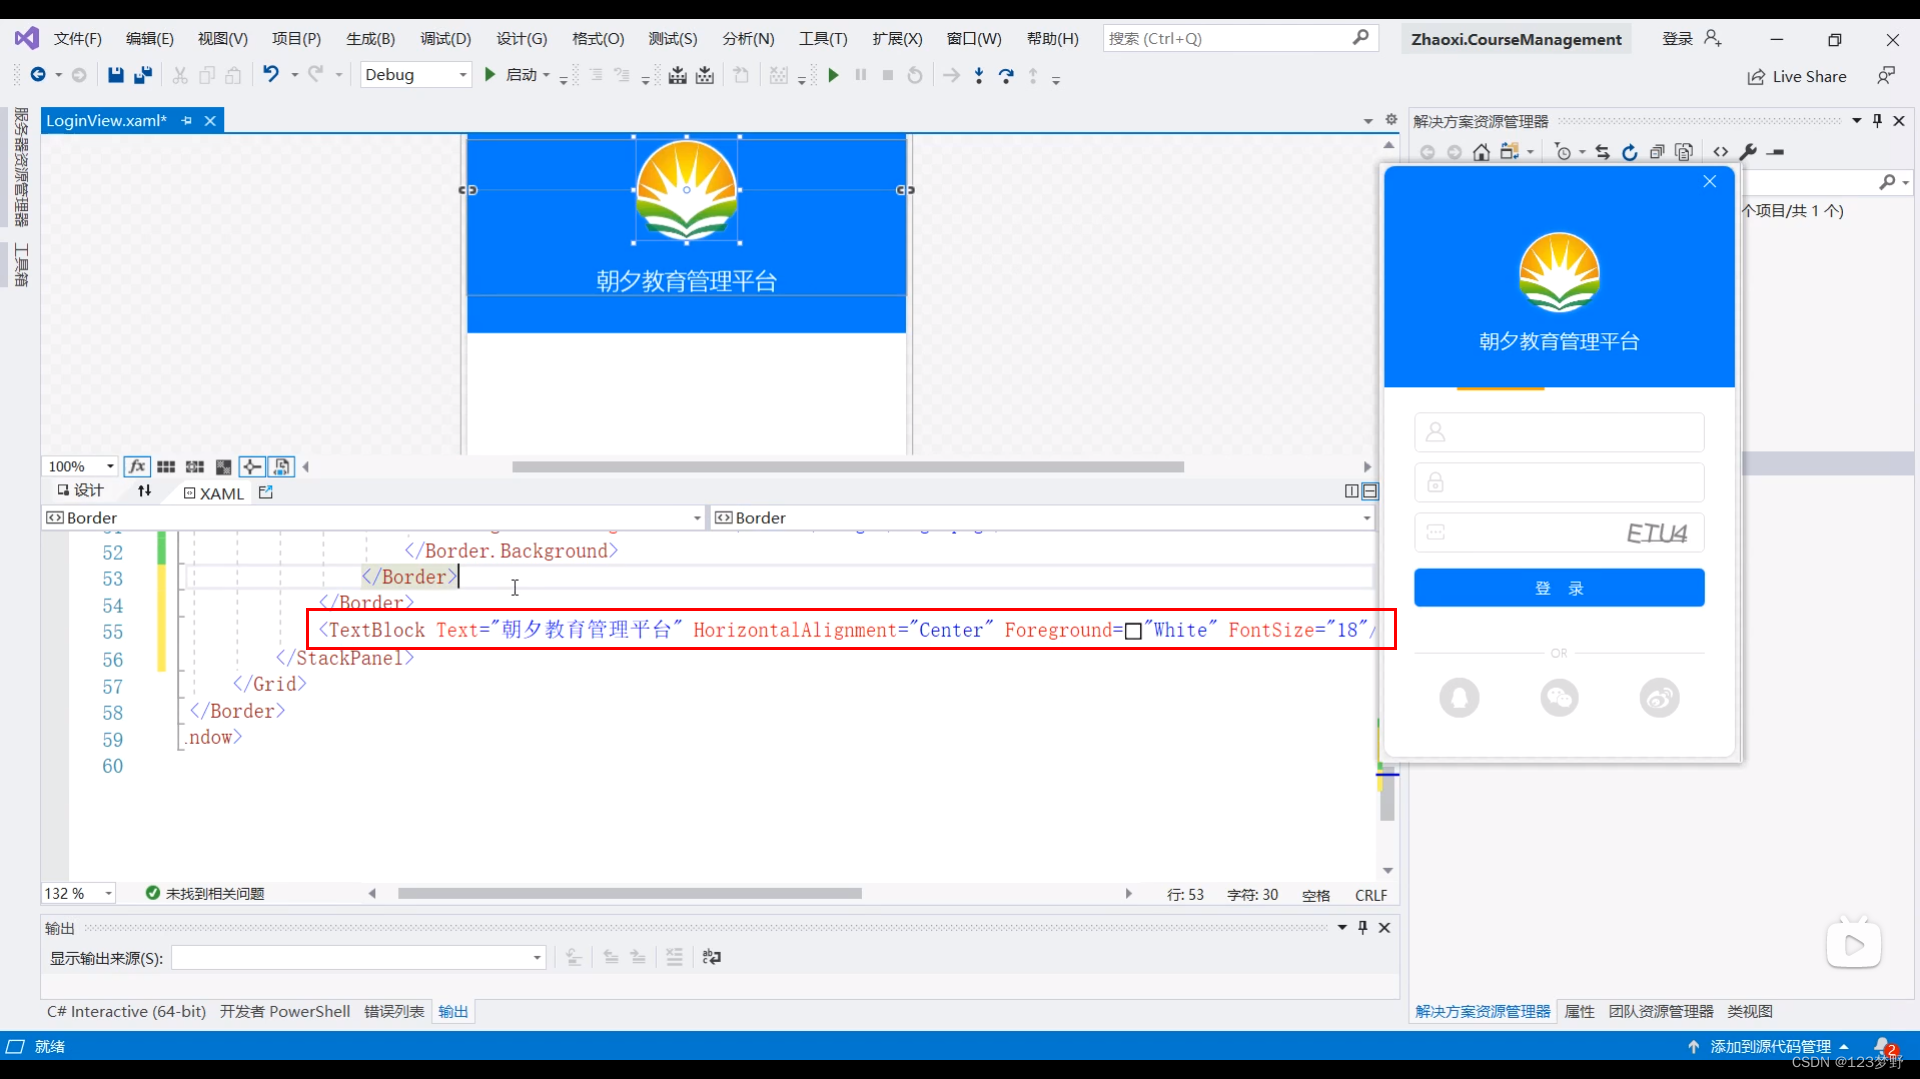The image size is (1920, 1079).
Task: Click the Save All icon
Action: pos(143,75)
